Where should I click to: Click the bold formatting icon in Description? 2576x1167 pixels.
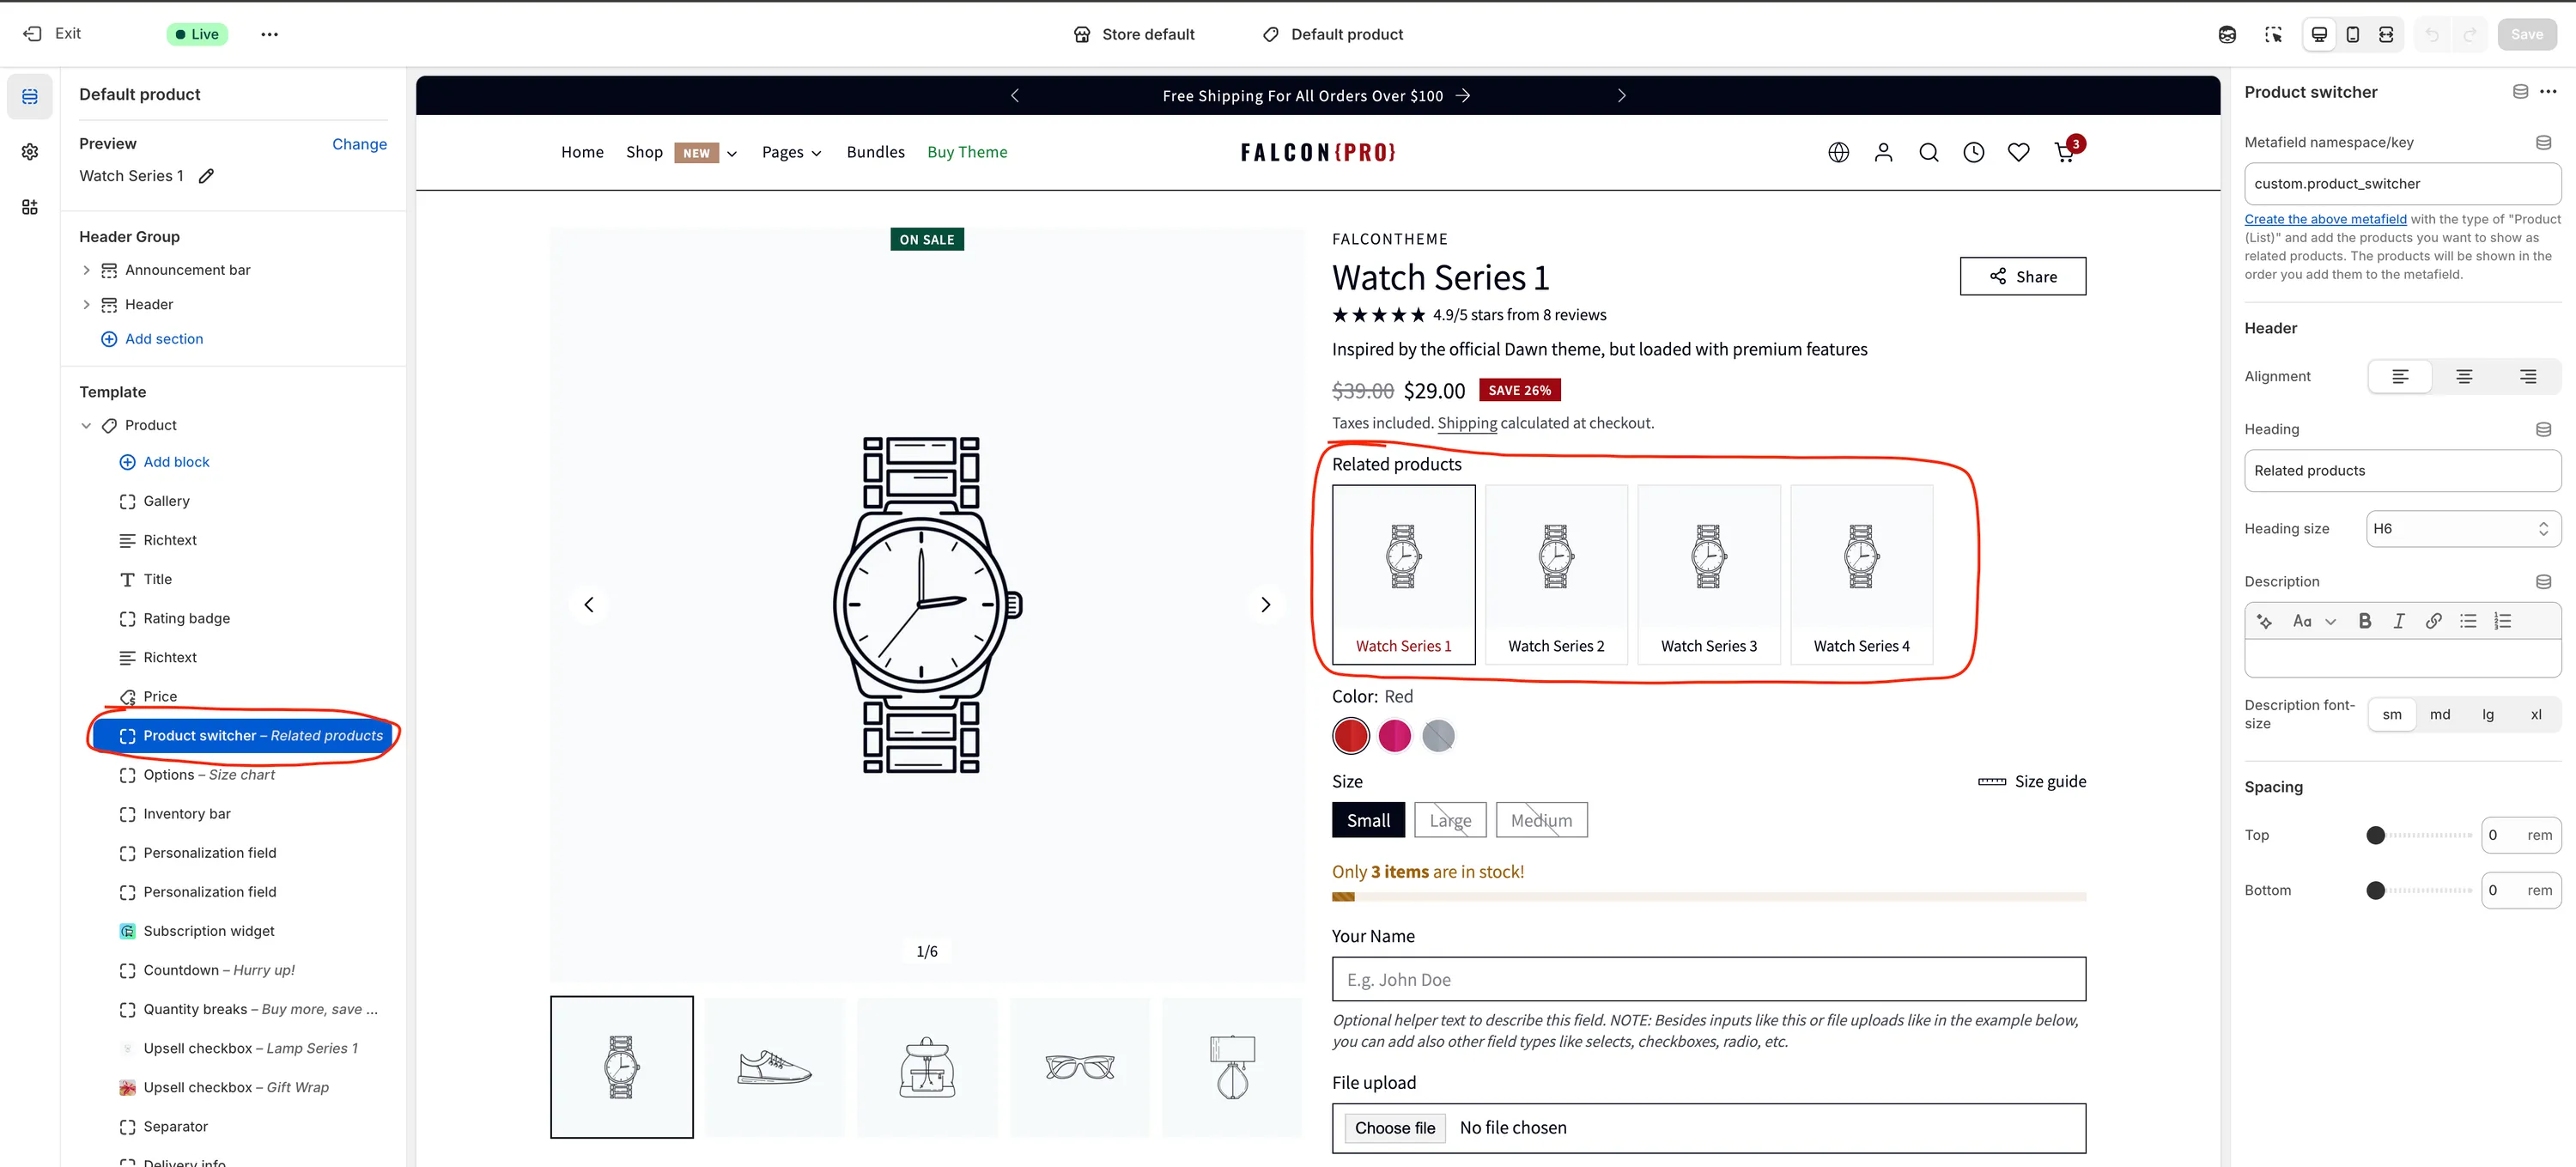tap(2364, 621)
